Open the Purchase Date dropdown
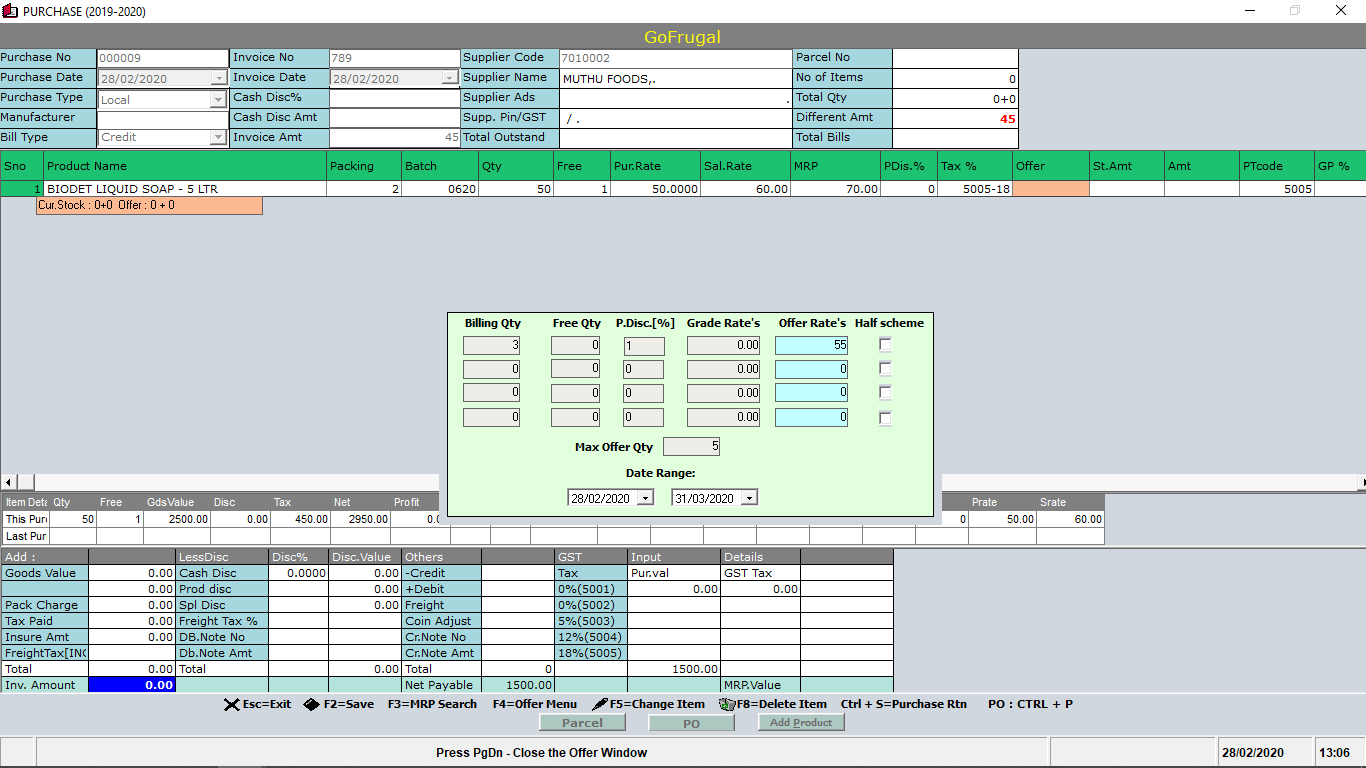 pos(219,78)
